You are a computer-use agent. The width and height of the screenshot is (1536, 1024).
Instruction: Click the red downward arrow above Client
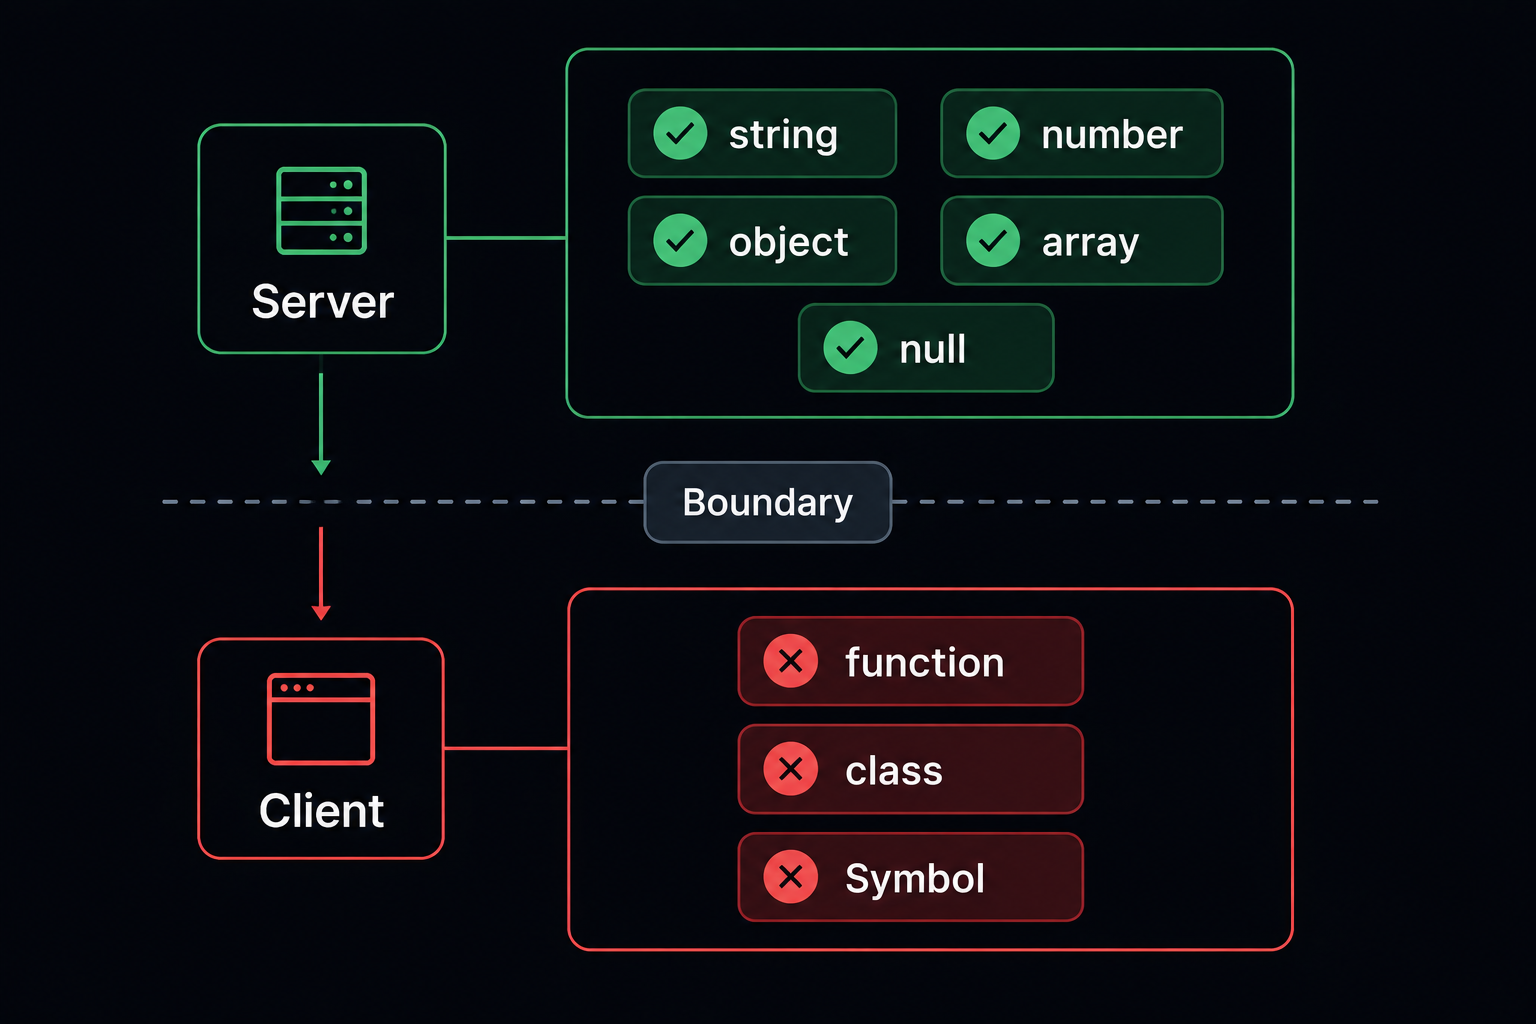tap(321, 573)
